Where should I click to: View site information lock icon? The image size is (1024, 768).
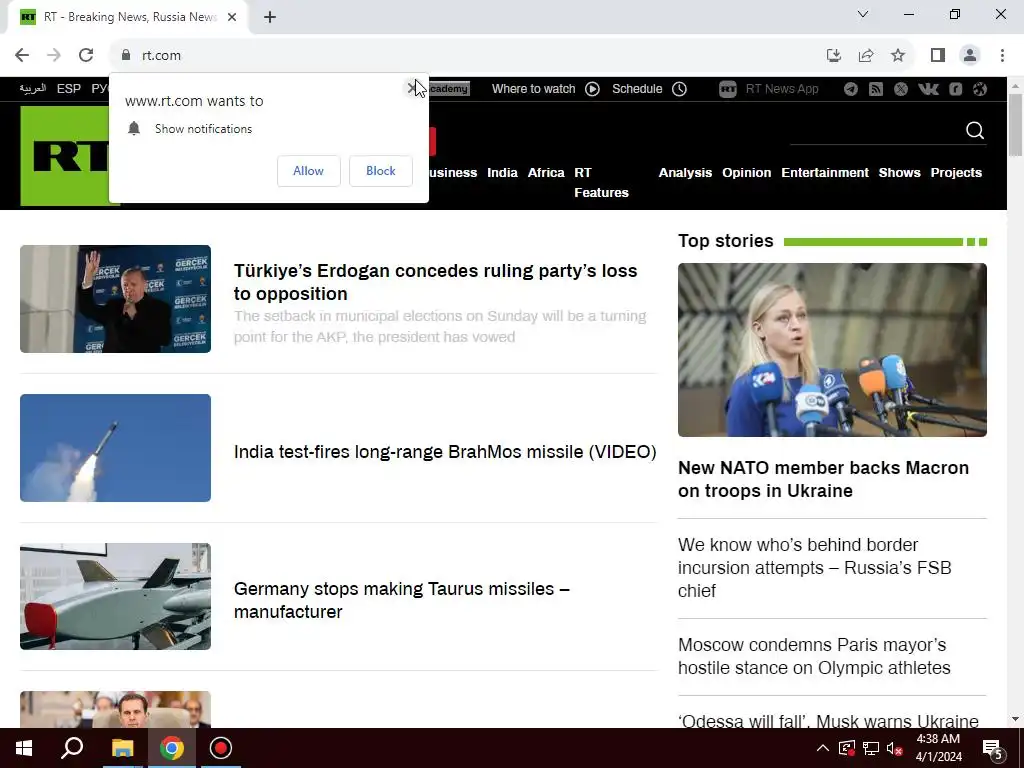pyautogui.click(x=126, y=55)
